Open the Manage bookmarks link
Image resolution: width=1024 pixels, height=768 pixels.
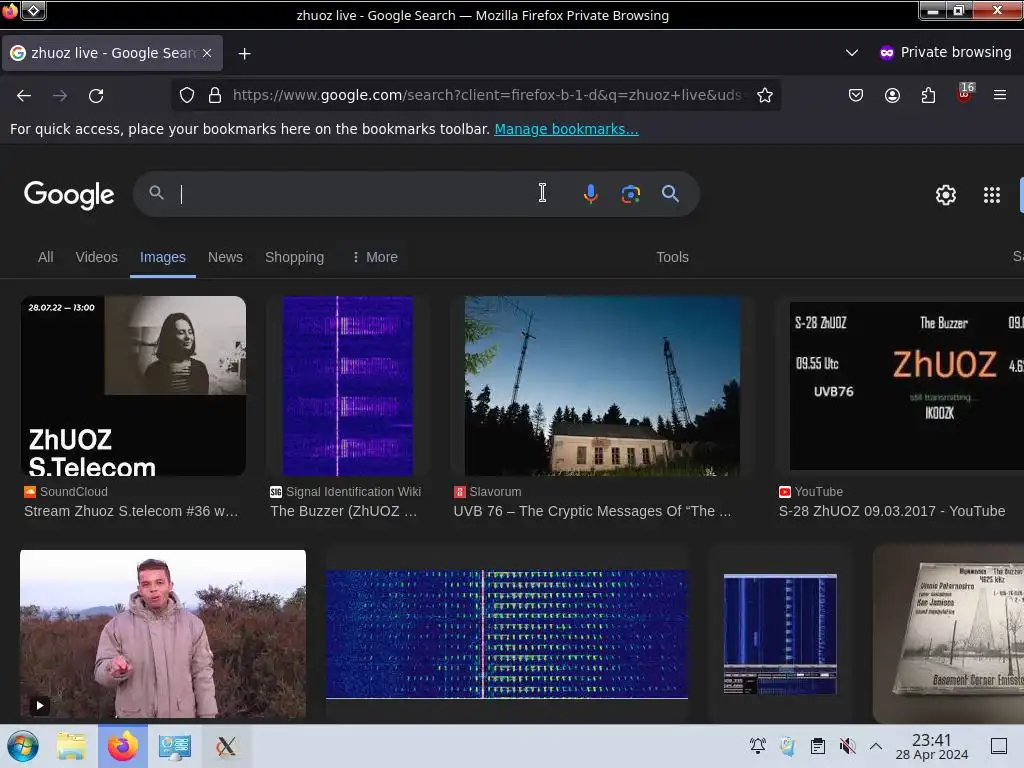[x=566, y=129]
